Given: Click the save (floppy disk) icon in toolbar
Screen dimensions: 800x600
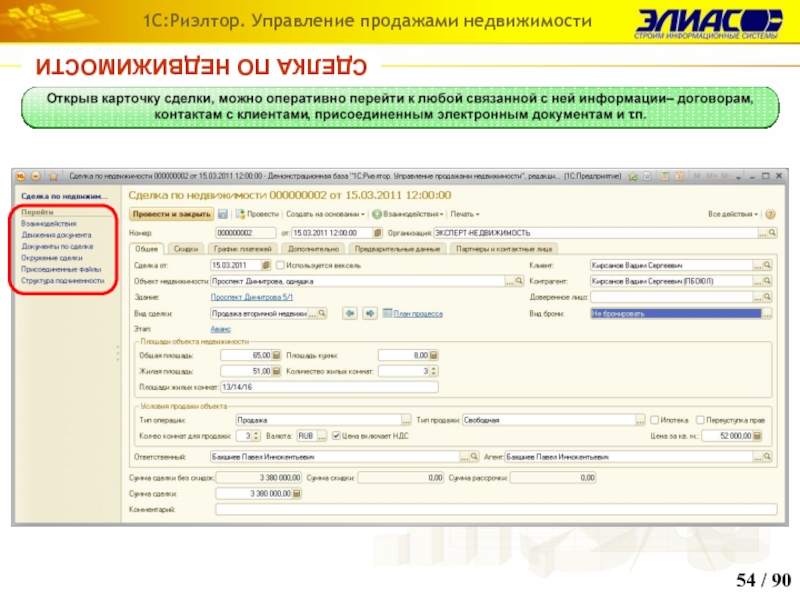Looking at the screenshot, I should tap(223, 214).
